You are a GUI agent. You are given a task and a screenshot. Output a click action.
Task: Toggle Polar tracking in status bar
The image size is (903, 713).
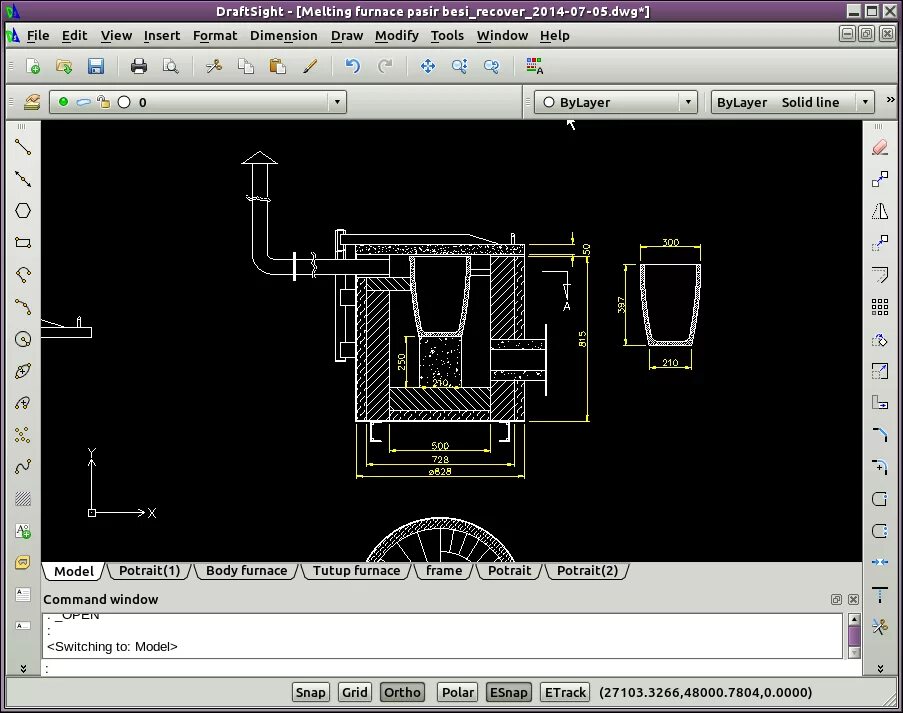[458, 692]
